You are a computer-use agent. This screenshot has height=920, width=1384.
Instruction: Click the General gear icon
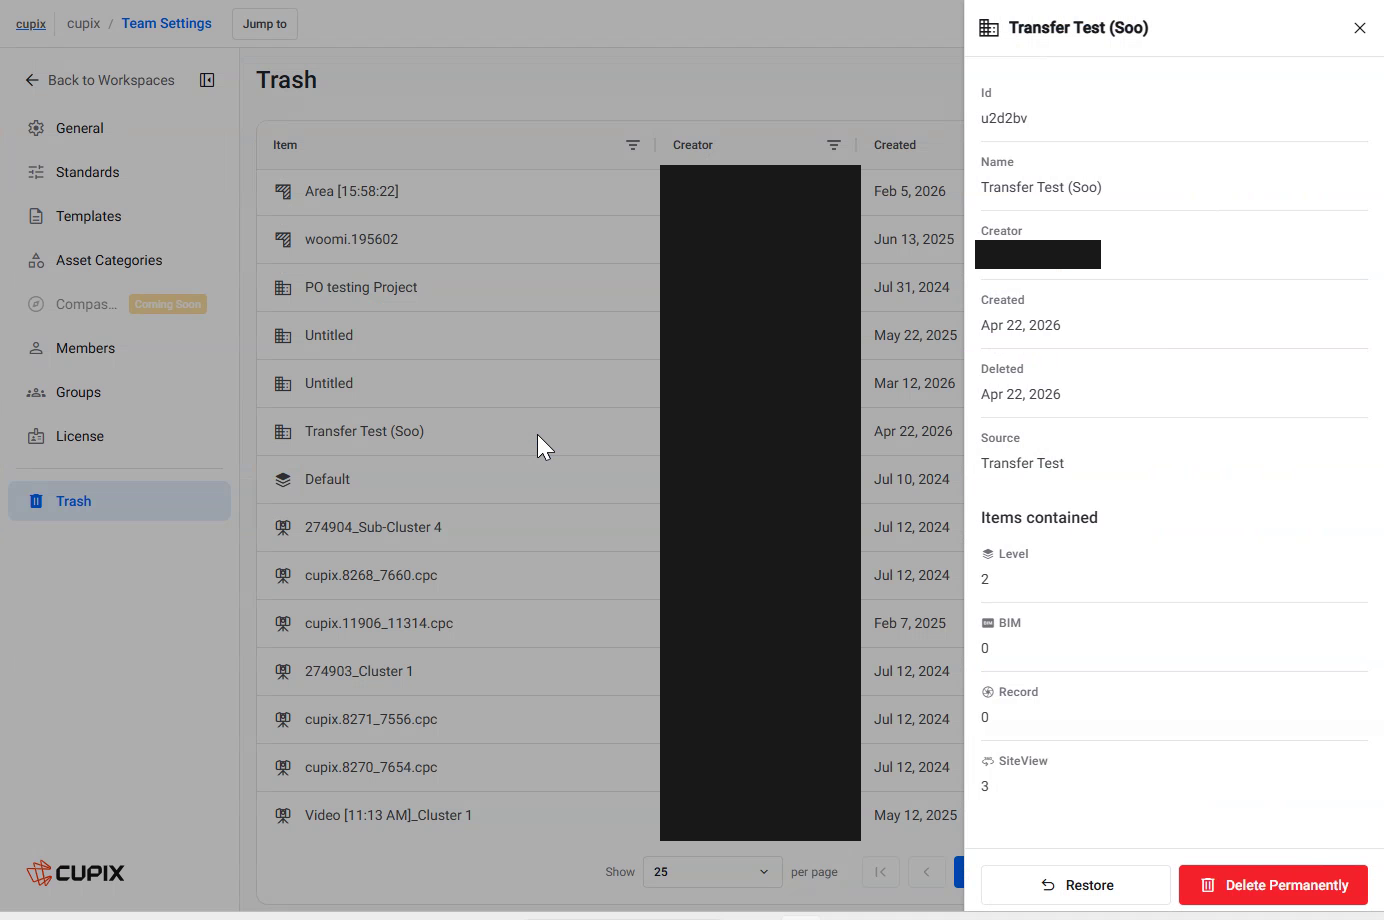(36, 128)
